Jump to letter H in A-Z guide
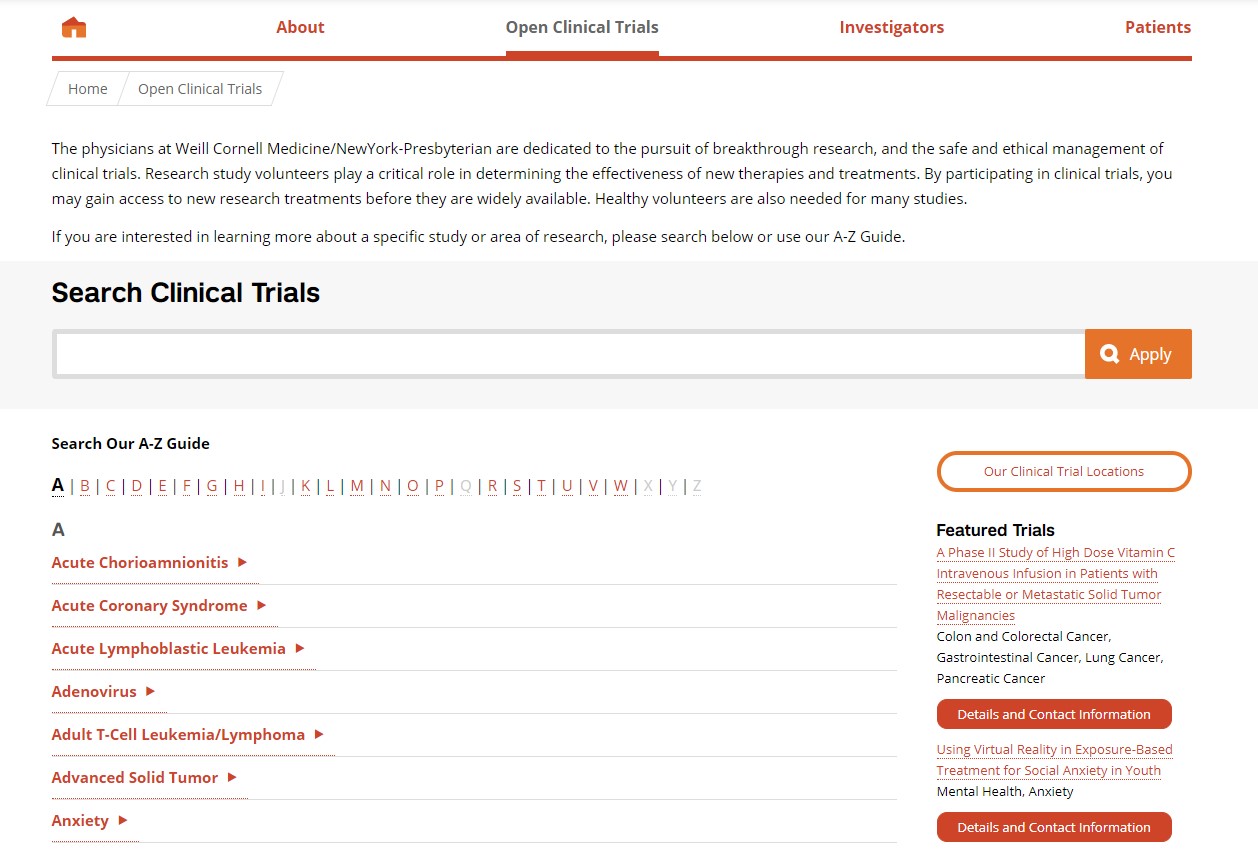This screenshot has height=855, width=1258. coord(239,486)
